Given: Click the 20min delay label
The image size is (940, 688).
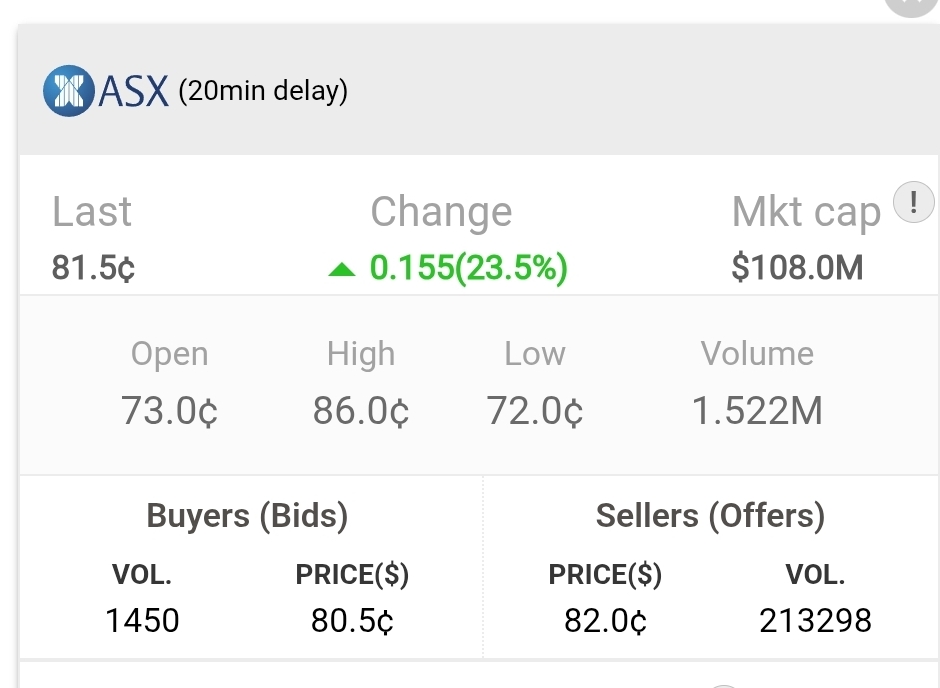Looking at the screenshot, I should pyautogui.click(x=263, y=91).
